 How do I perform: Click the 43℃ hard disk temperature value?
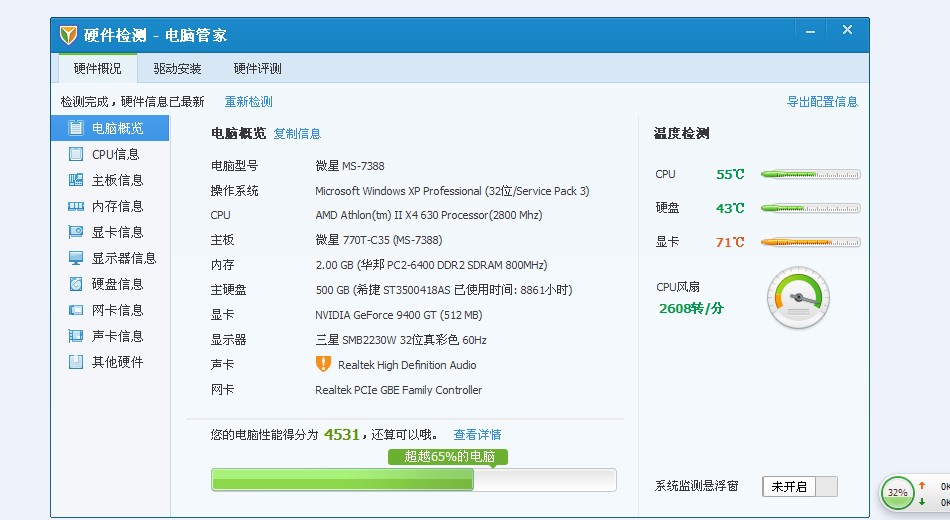click(x=730, y=208)
